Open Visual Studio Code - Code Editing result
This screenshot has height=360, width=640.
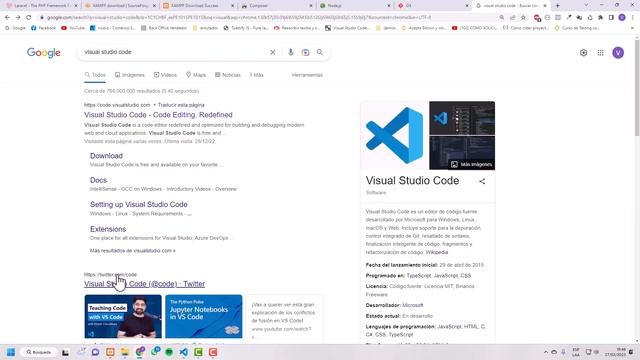(158, 115)
